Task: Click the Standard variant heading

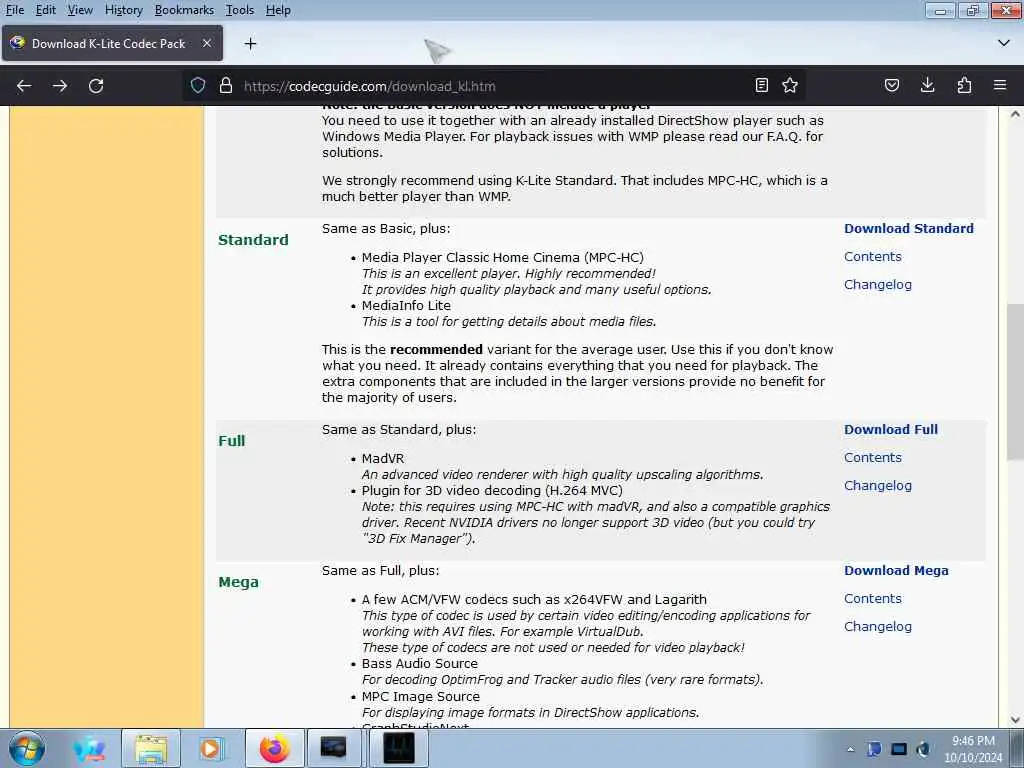Action: pos(253,240)
